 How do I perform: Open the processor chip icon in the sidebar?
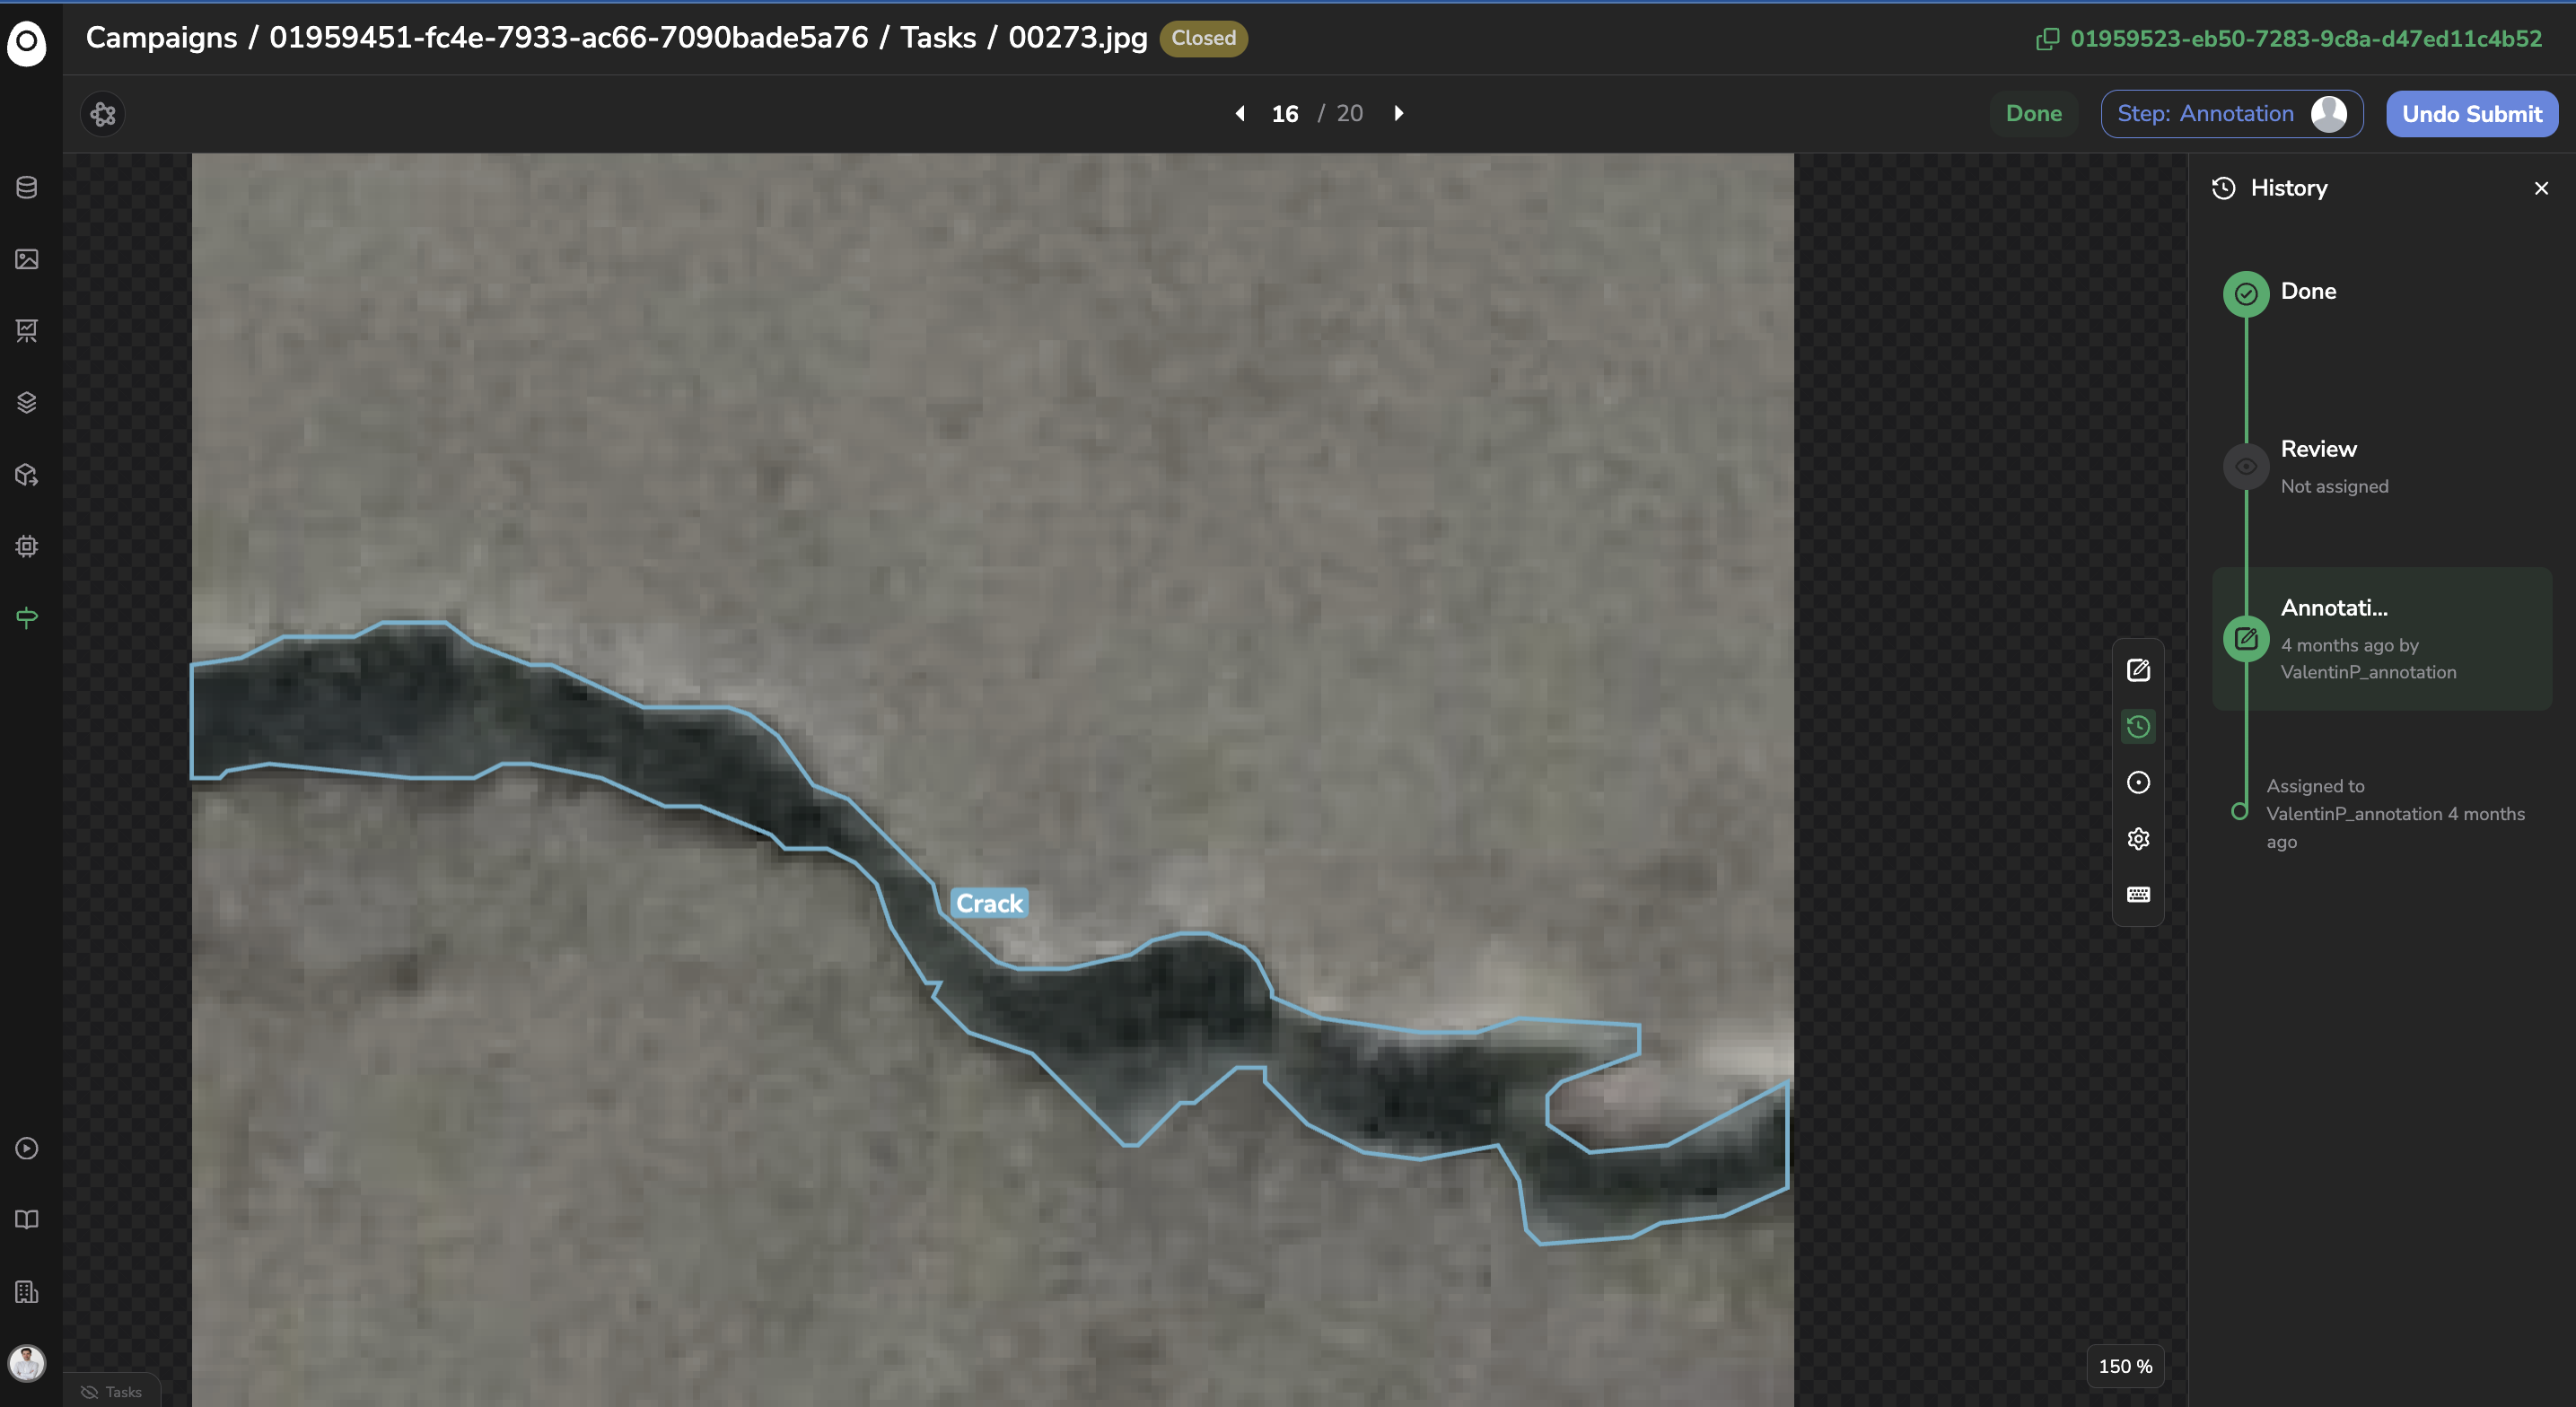(x=27, y=546)
